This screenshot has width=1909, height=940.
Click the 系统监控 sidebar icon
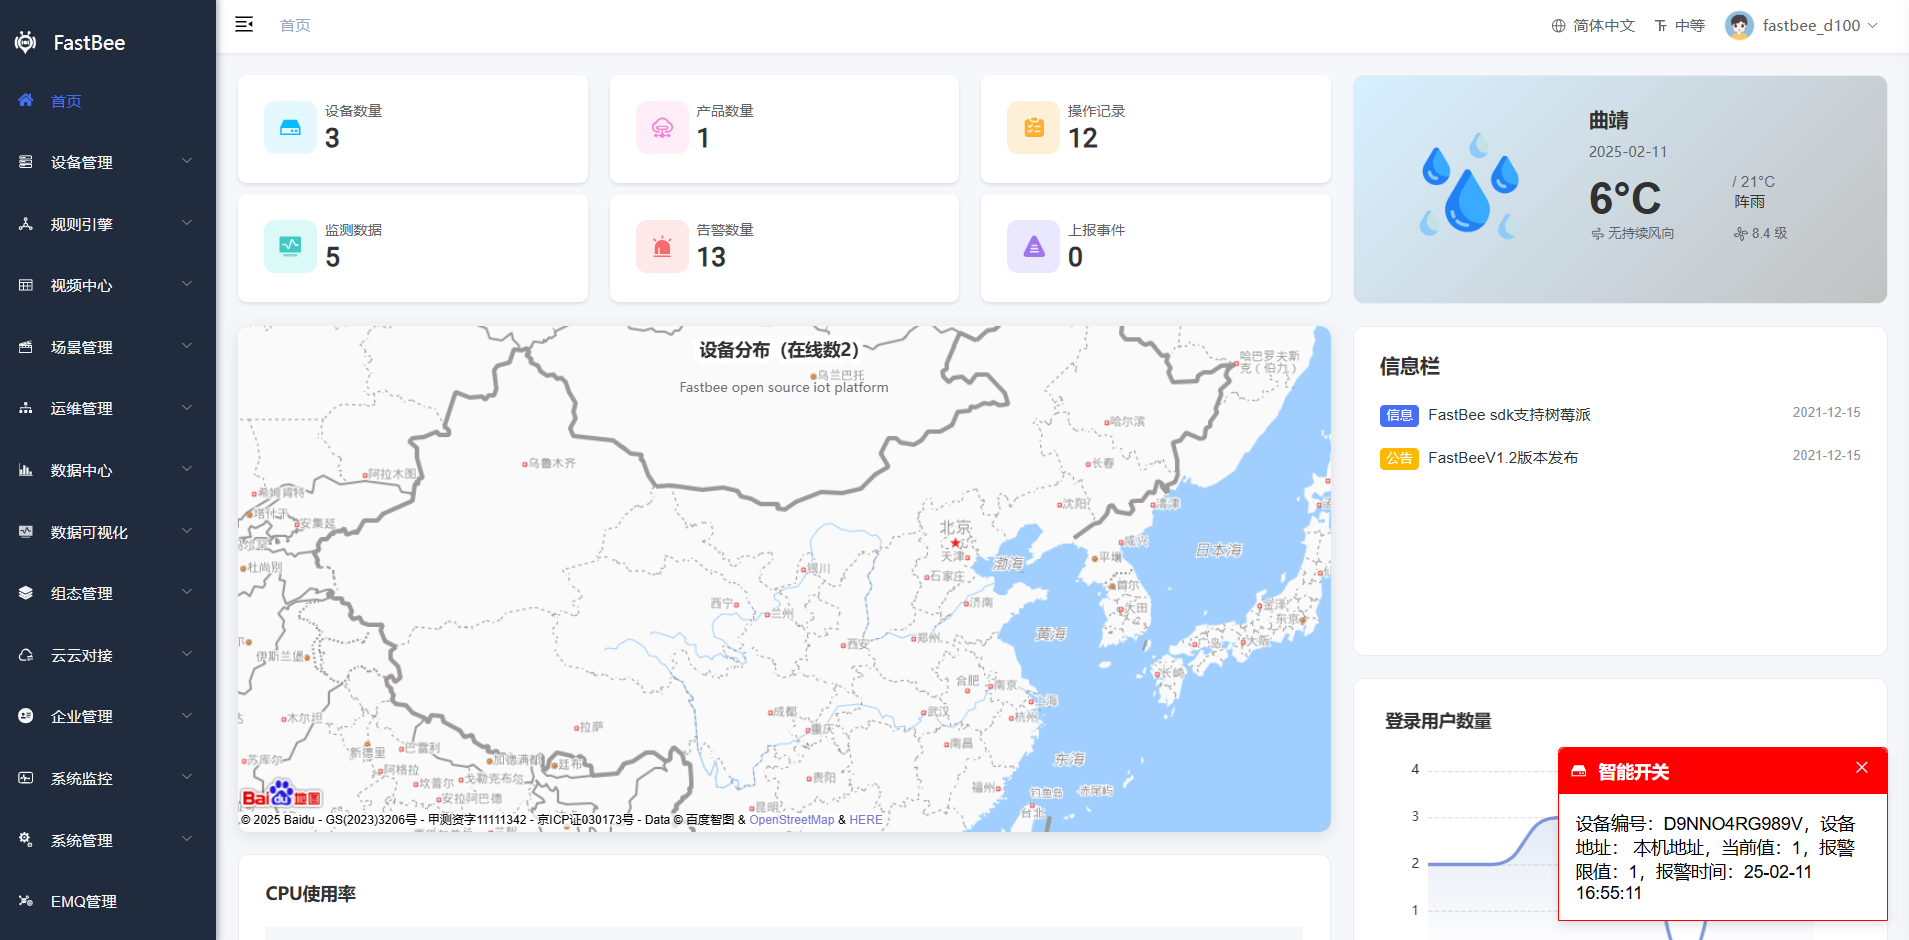pos(26,778)
